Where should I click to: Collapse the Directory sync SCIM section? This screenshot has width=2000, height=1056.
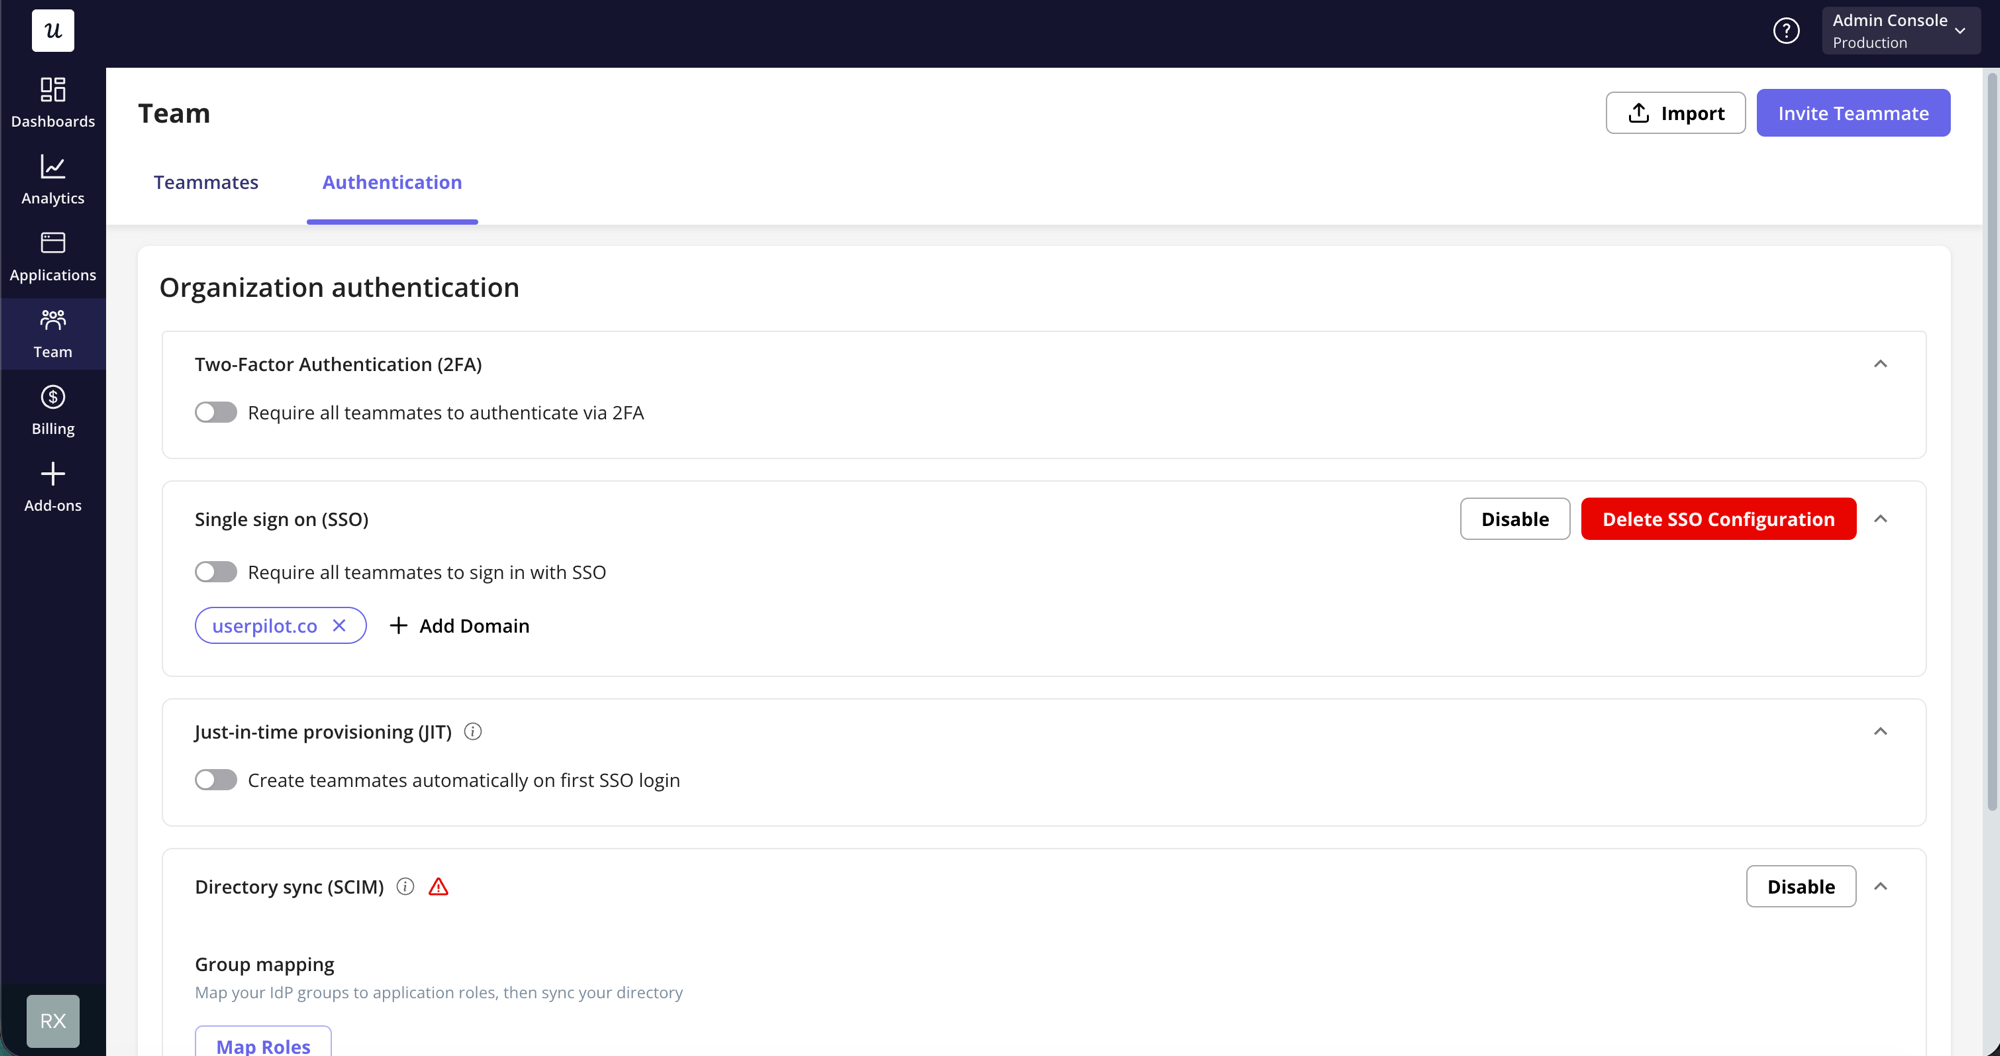coord(1880,887)
